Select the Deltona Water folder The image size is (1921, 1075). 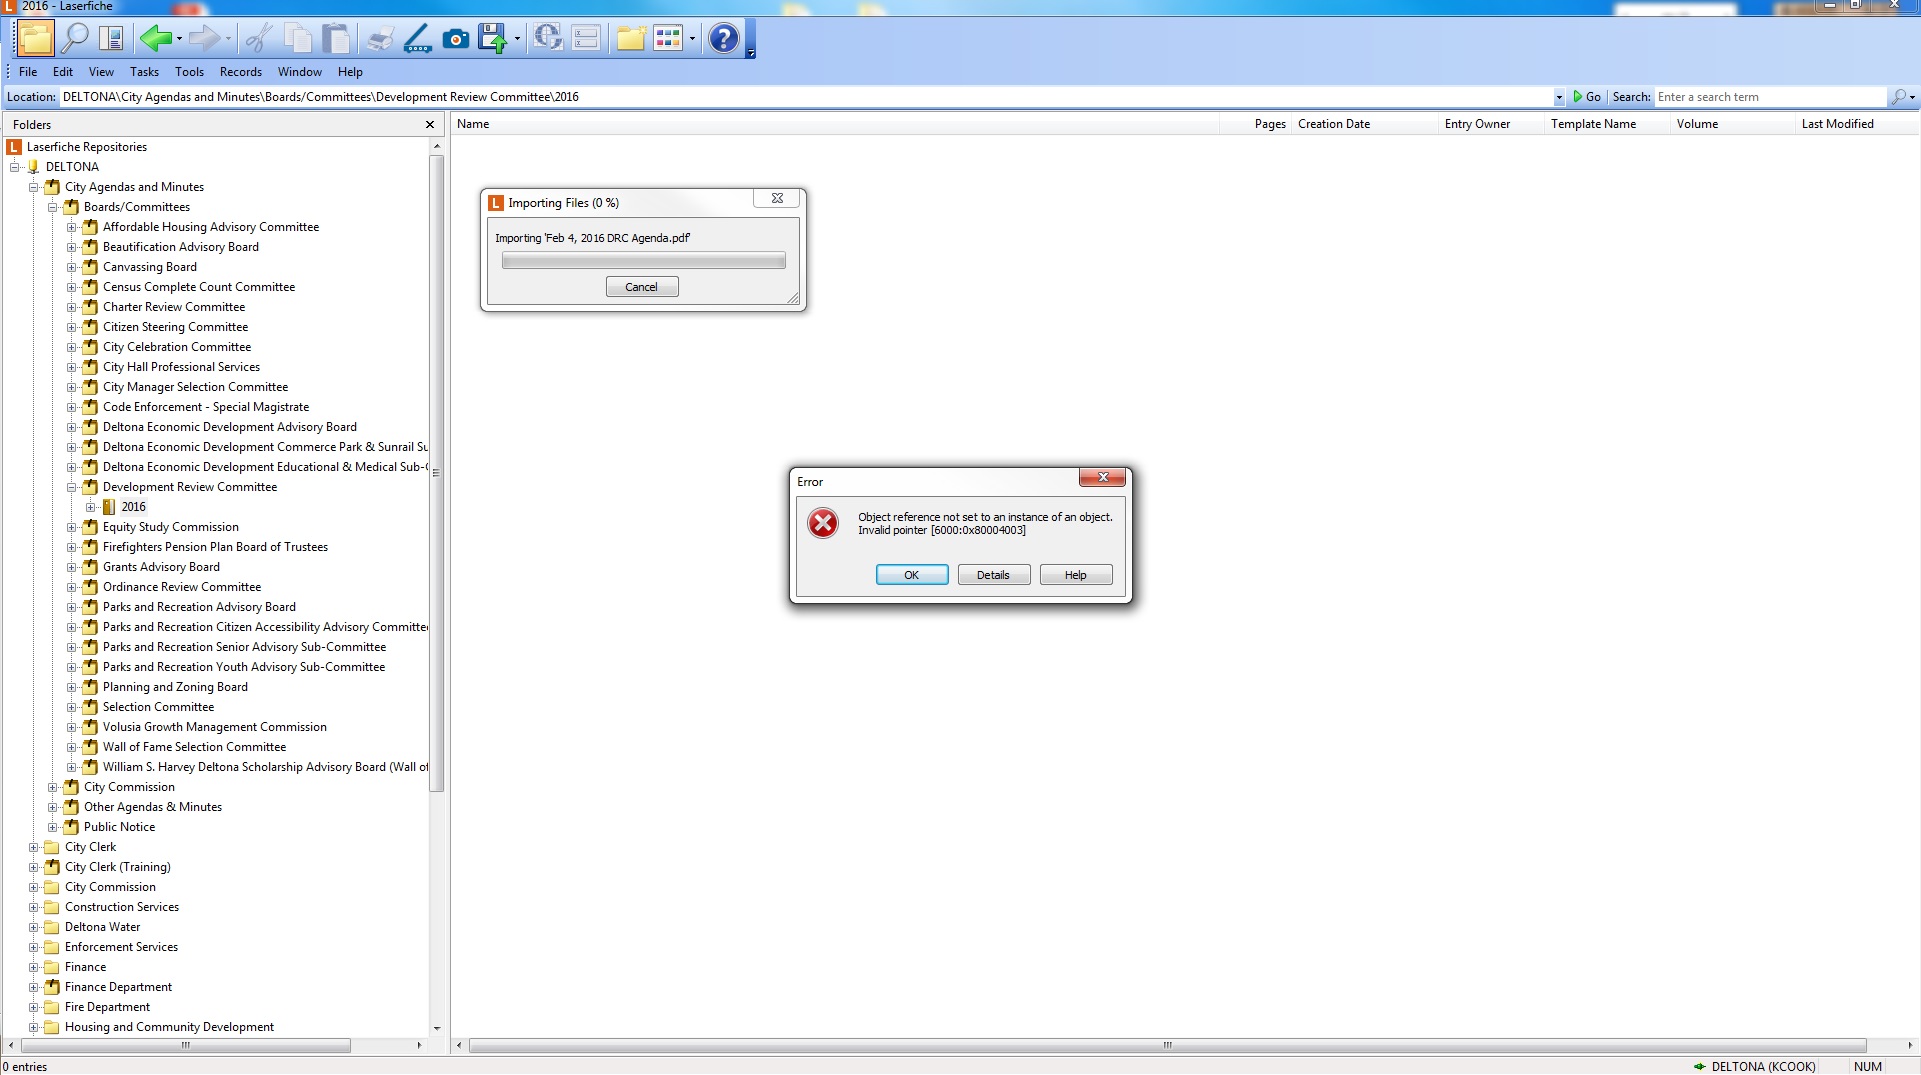point(103,927)
